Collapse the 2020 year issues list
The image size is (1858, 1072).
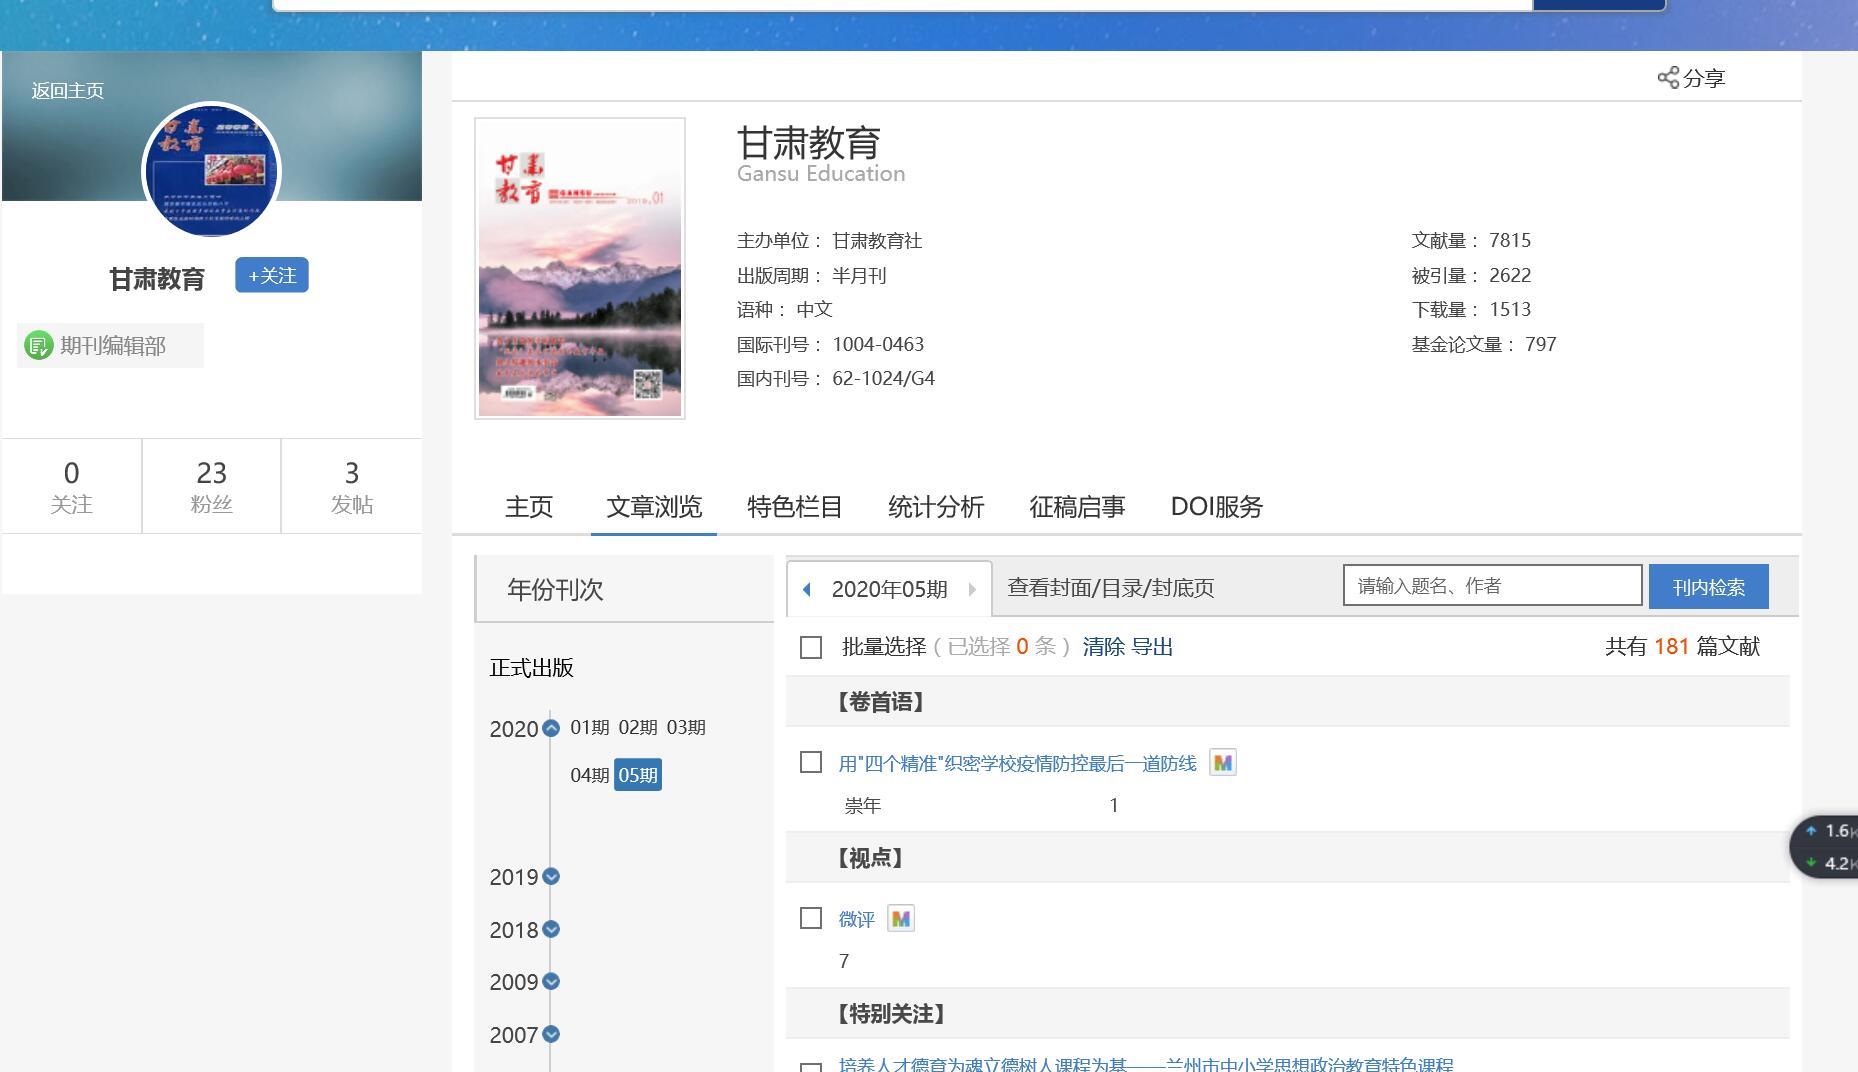point(550,729)
